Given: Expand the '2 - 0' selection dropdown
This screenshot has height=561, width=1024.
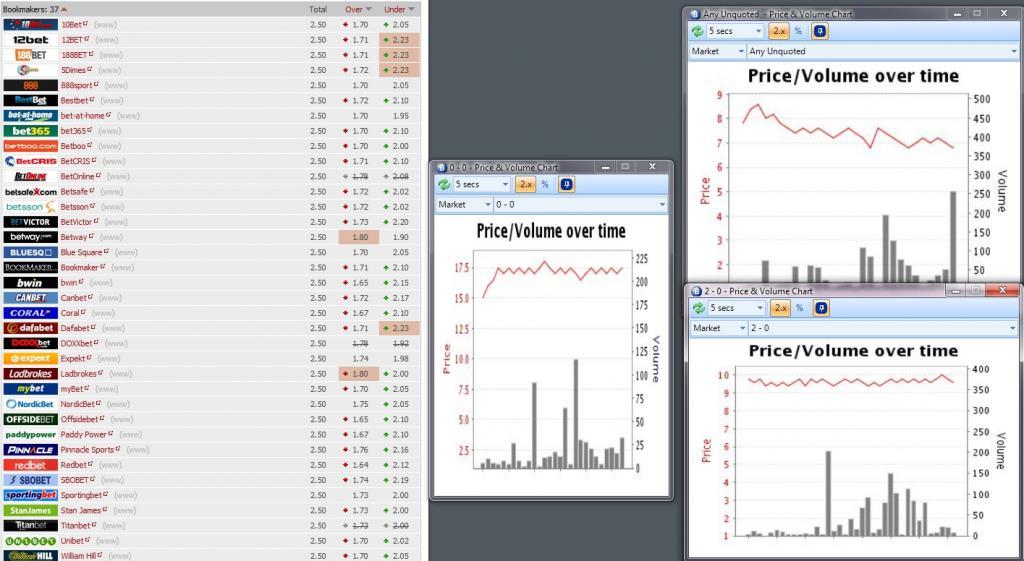Looking at the screenshot, I should pyautogui.click(x=883, y=328).
